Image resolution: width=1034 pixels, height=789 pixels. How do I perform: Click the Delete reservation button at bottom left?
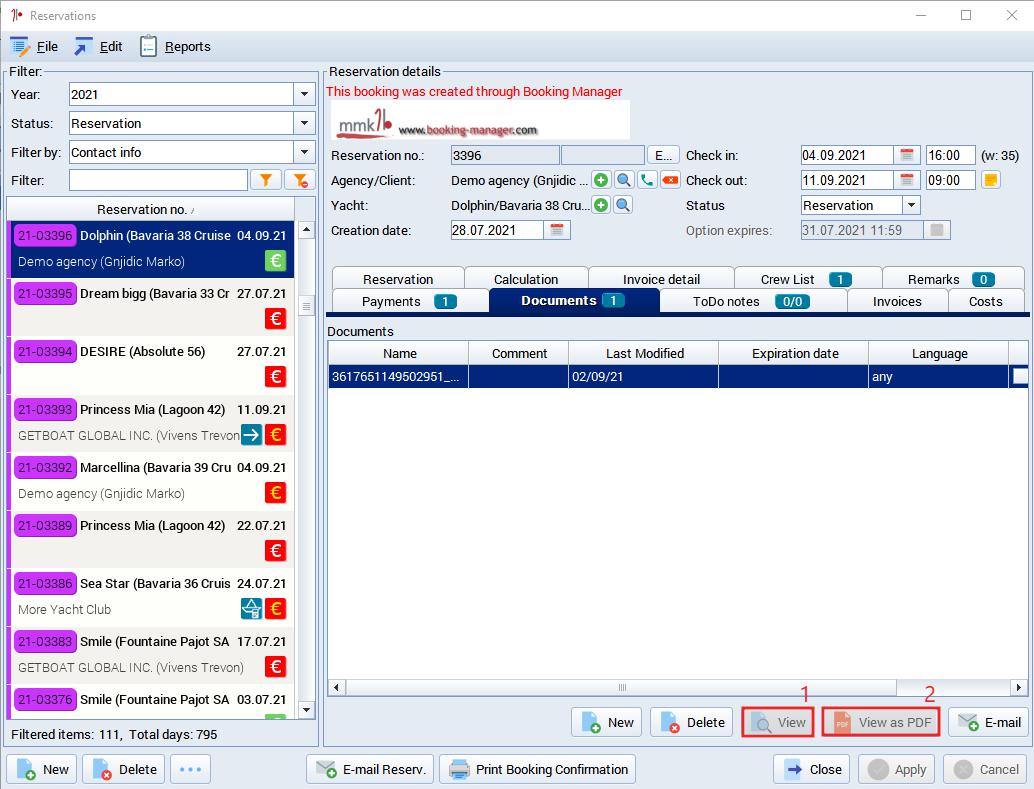[123, 769]
